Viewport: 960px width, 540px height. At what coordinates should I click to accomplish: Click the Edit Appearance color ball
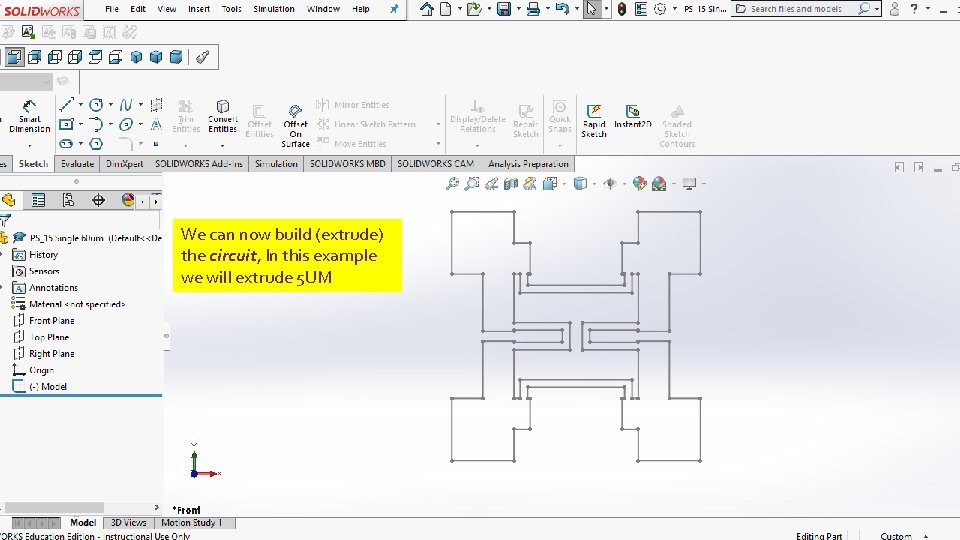coord(639,184)
